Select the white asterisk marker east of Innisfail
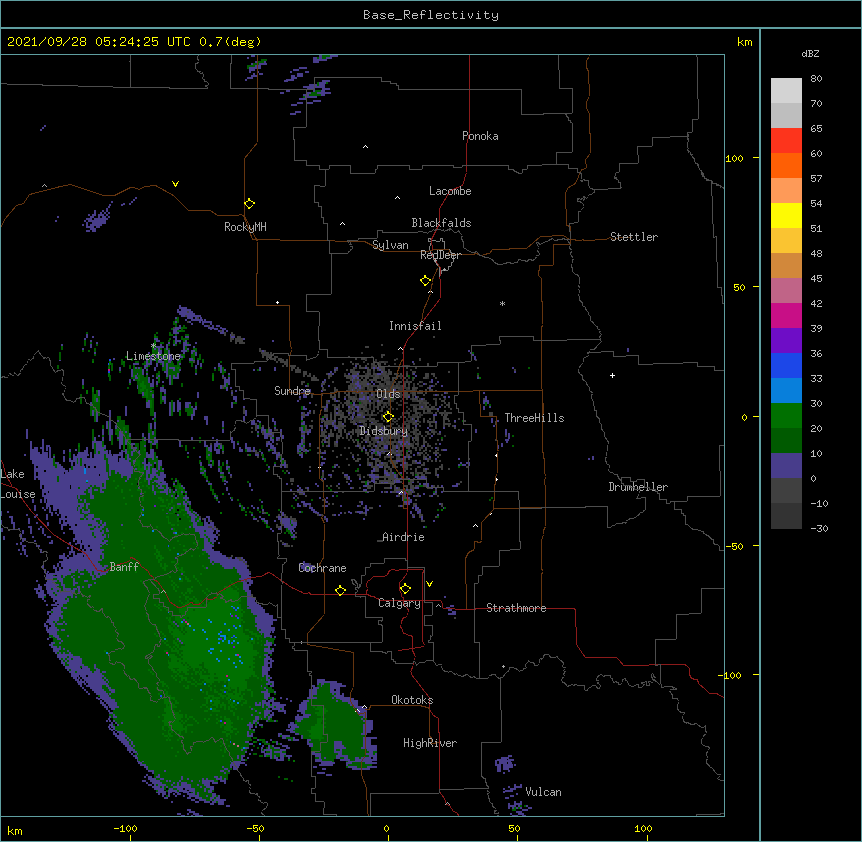 [502, 303]
